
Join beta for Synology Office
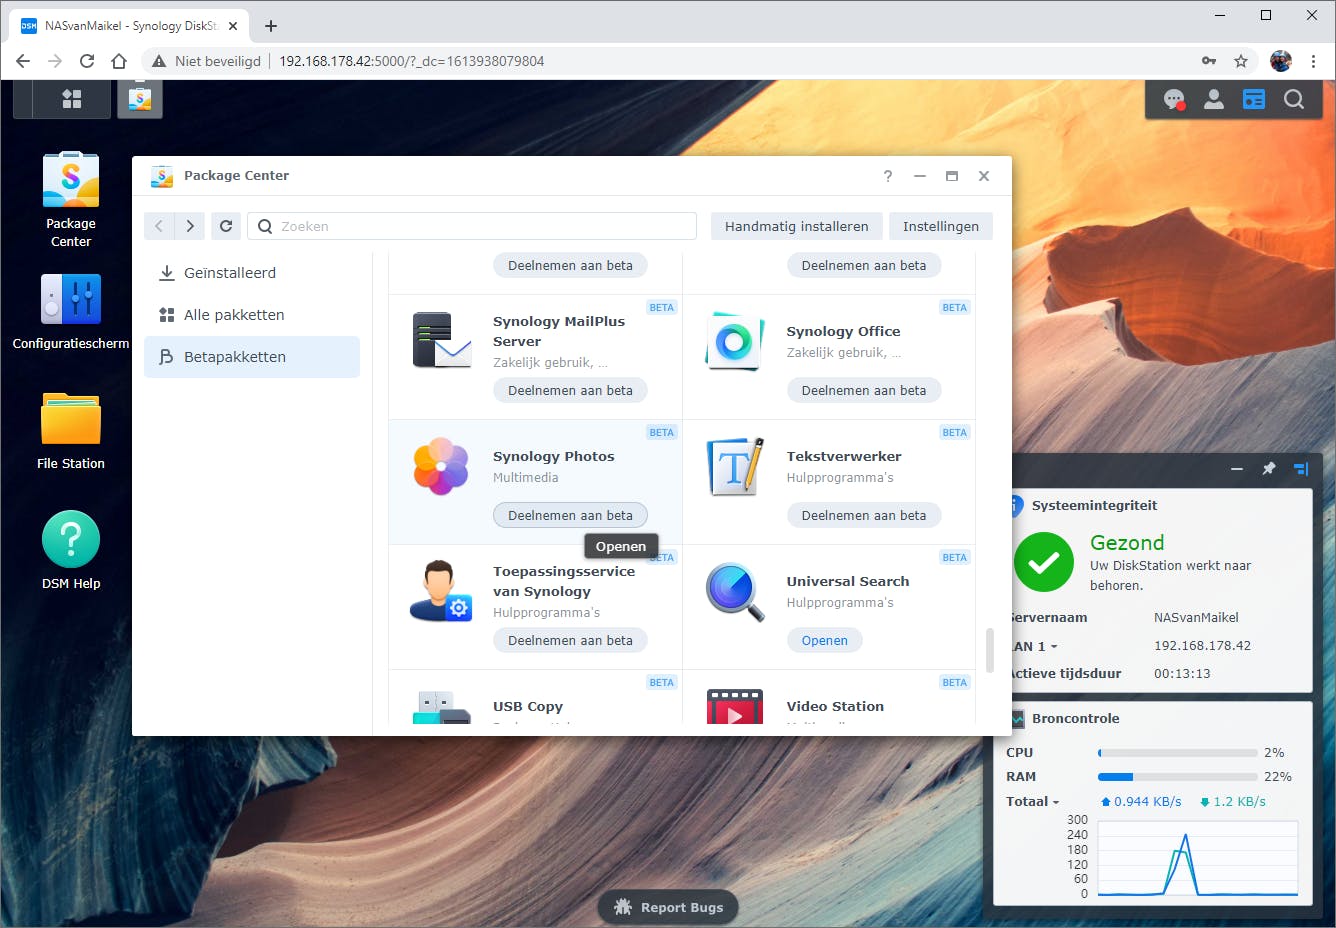[x=864, y=391]
